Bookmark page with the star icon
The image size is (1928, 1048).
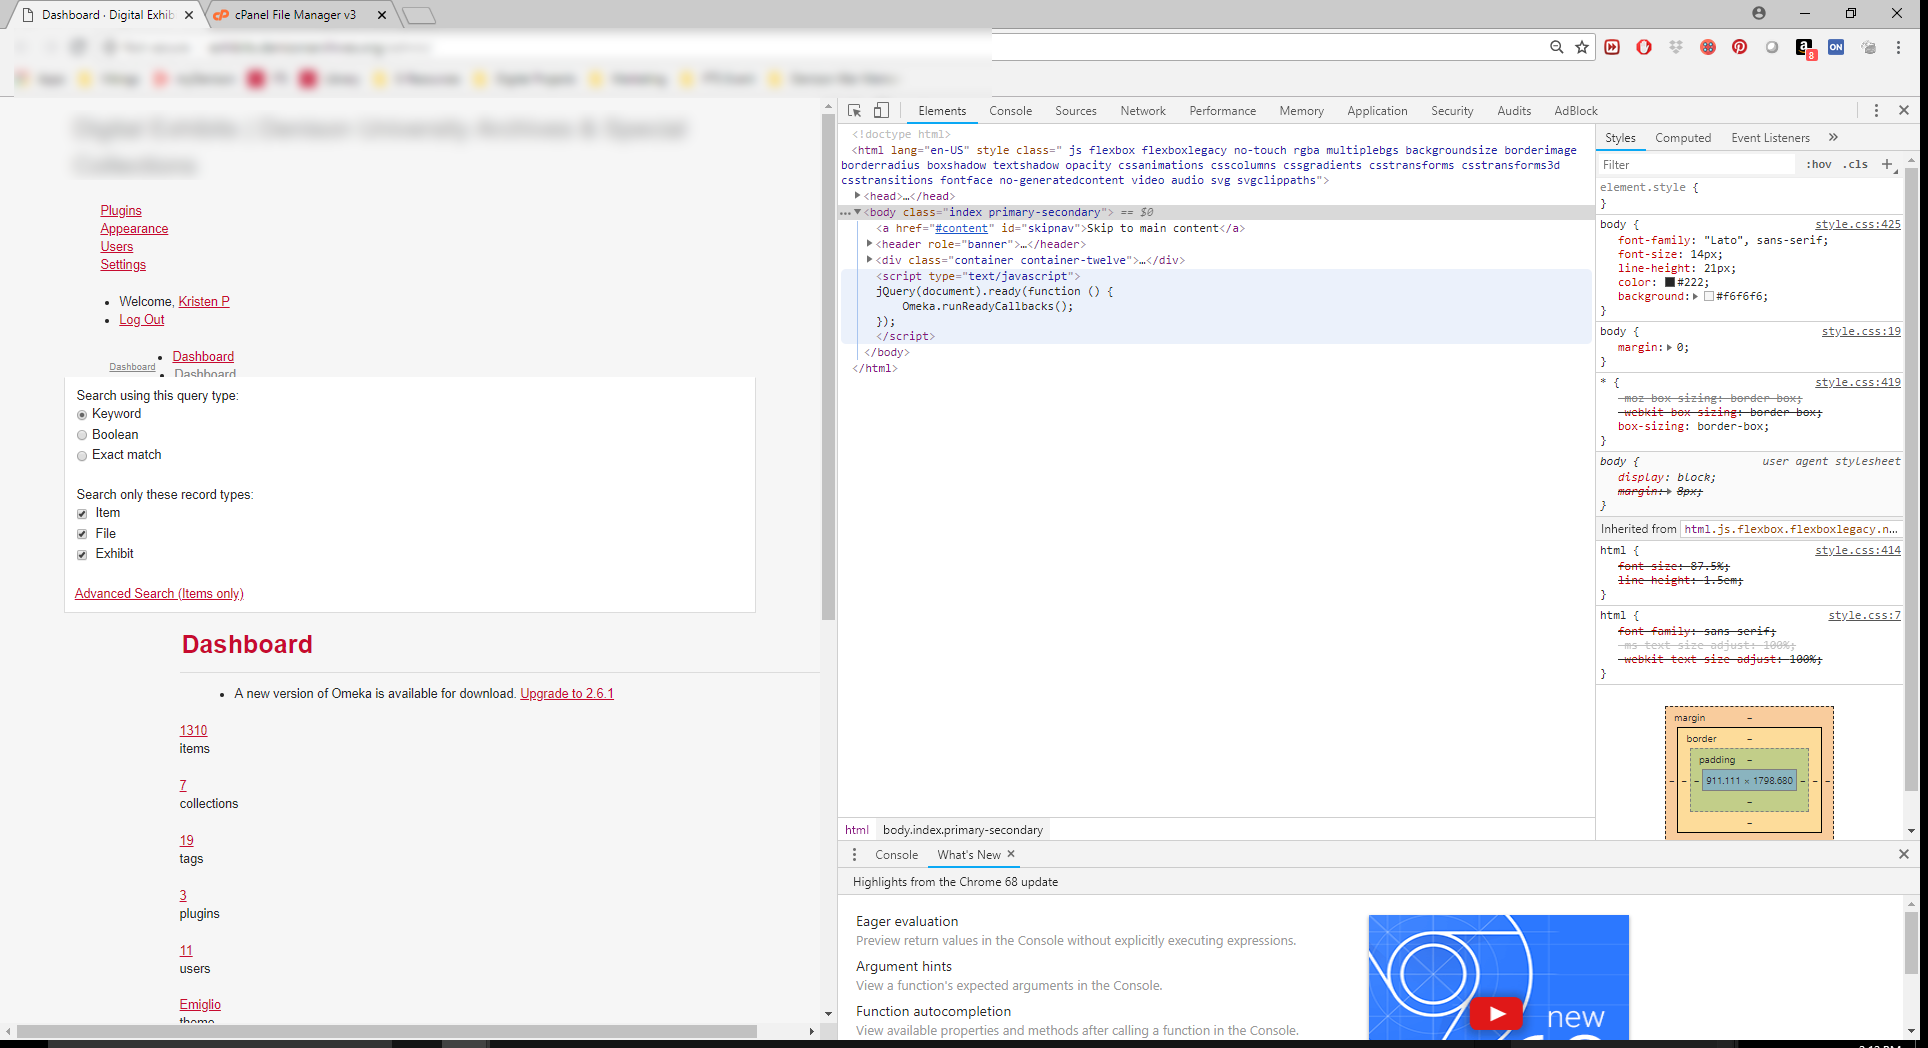tap(1582, 47)
